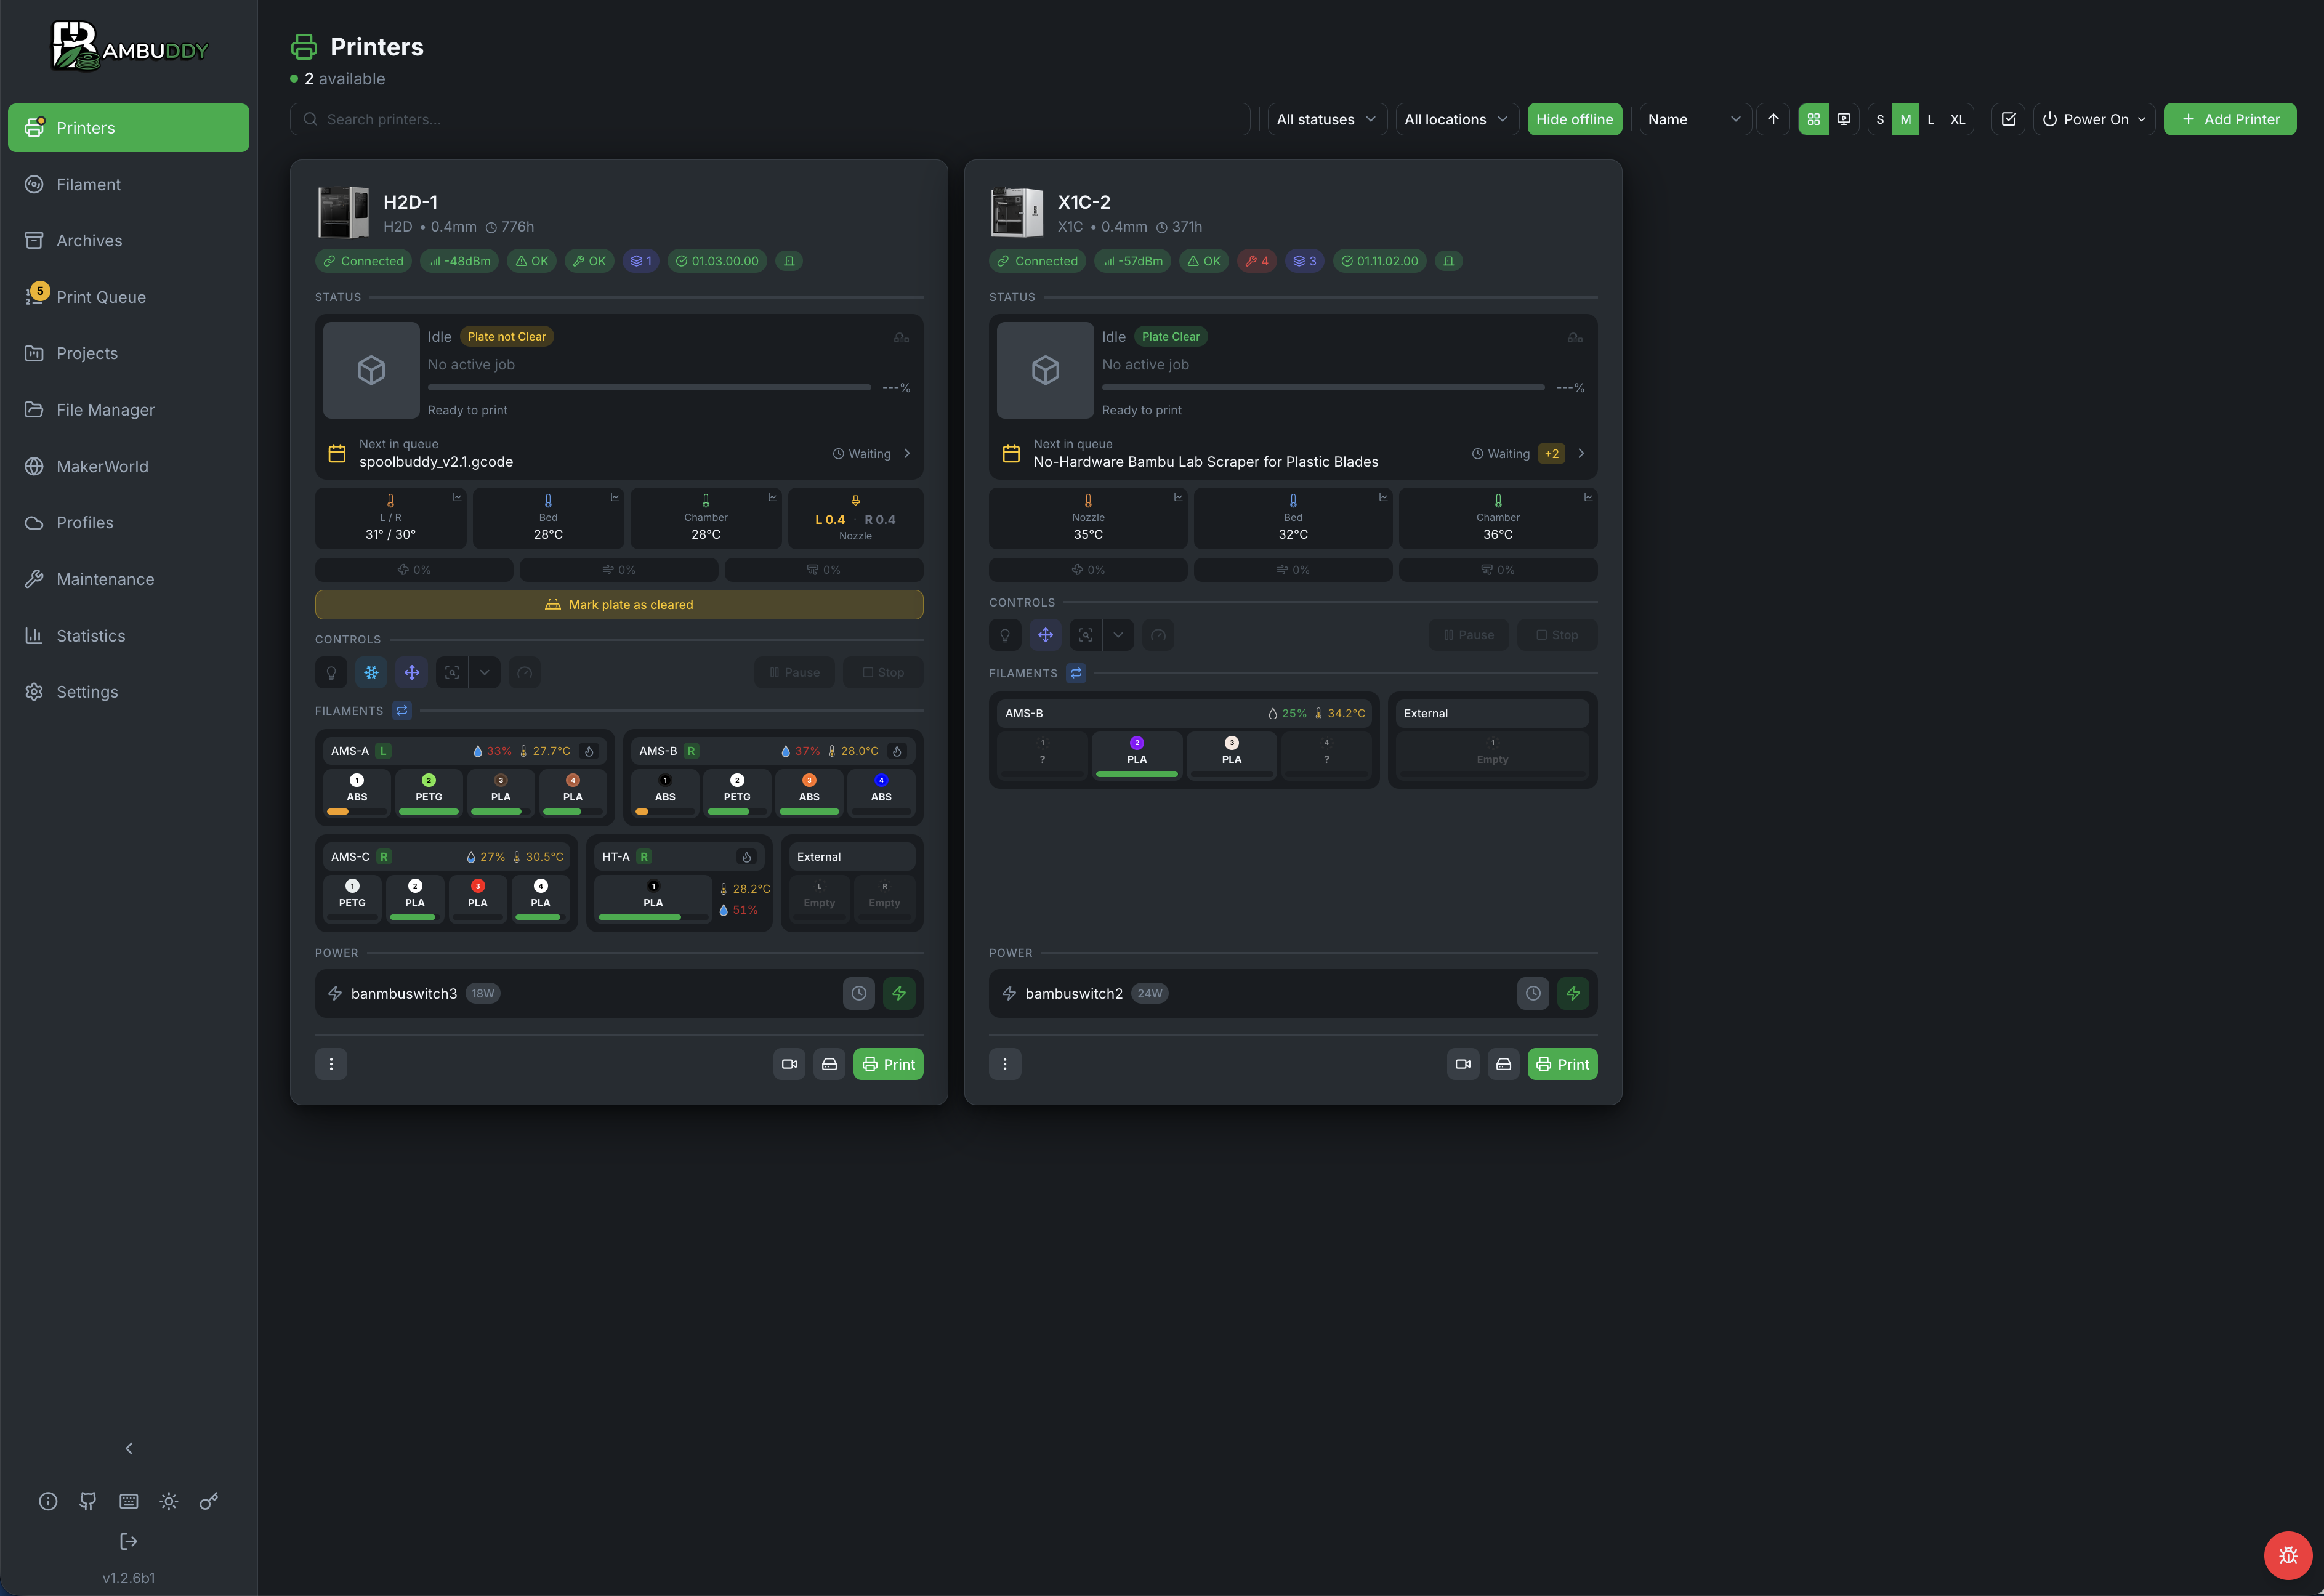Open the All locations dropdown
Viewport: 2324px width, 1596px height.
click(1456, 119)
